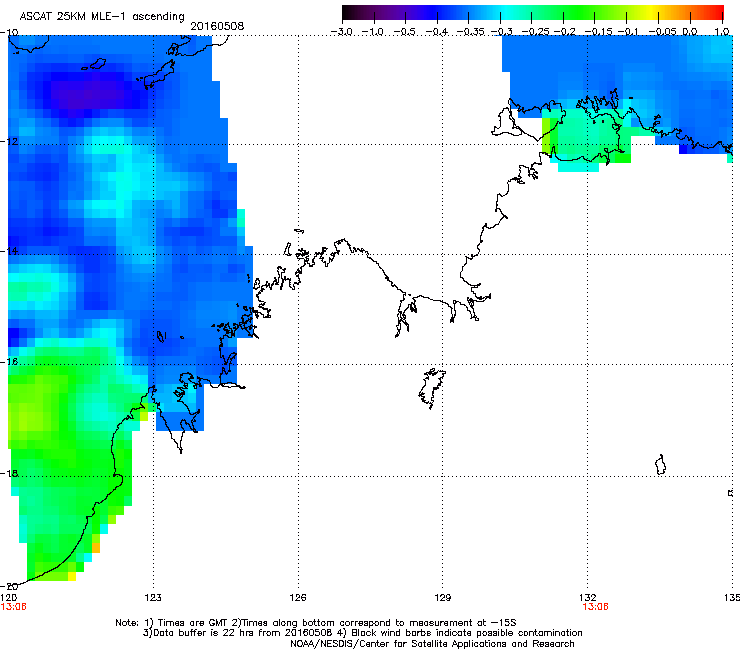Click the -14 latitude axis label
Image resolution: width=740 pixels, height=650 pixels.
click(x=10, y=251)
